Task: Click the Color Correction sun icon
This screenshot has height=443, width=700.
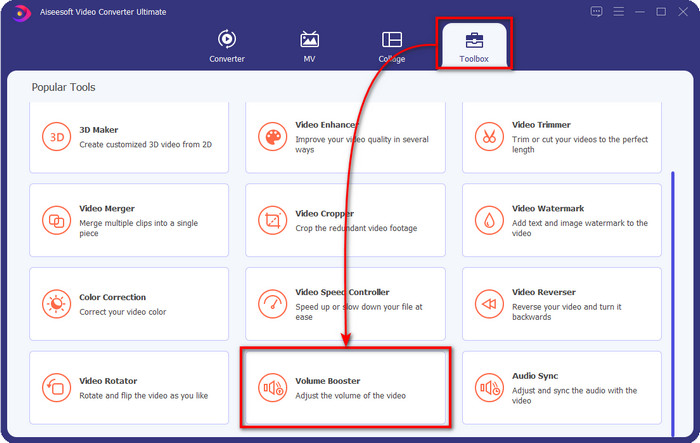Action: 56,304
